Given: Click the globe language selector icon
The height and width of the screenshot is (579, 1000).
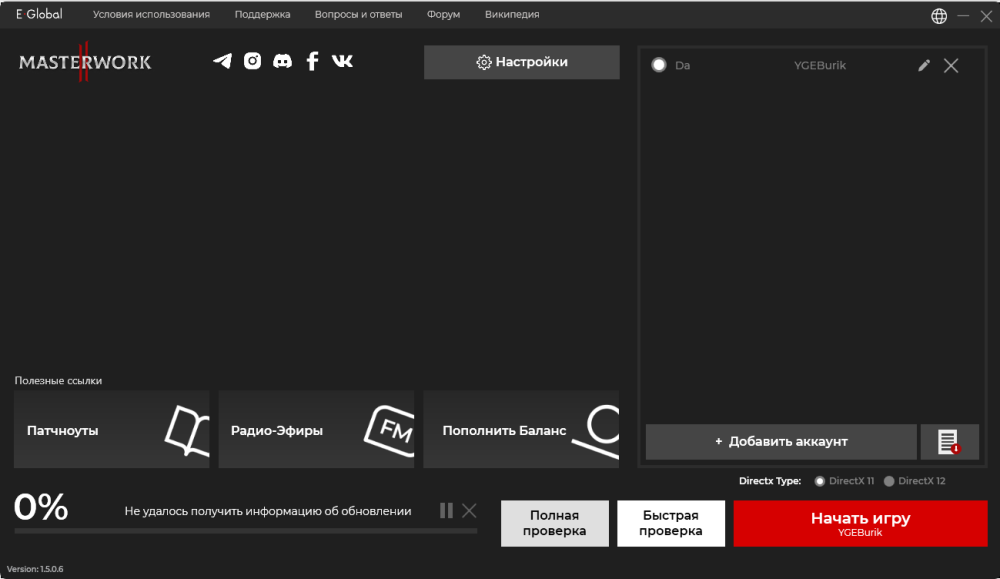Looking at the screenshot, I should (939, 16).
